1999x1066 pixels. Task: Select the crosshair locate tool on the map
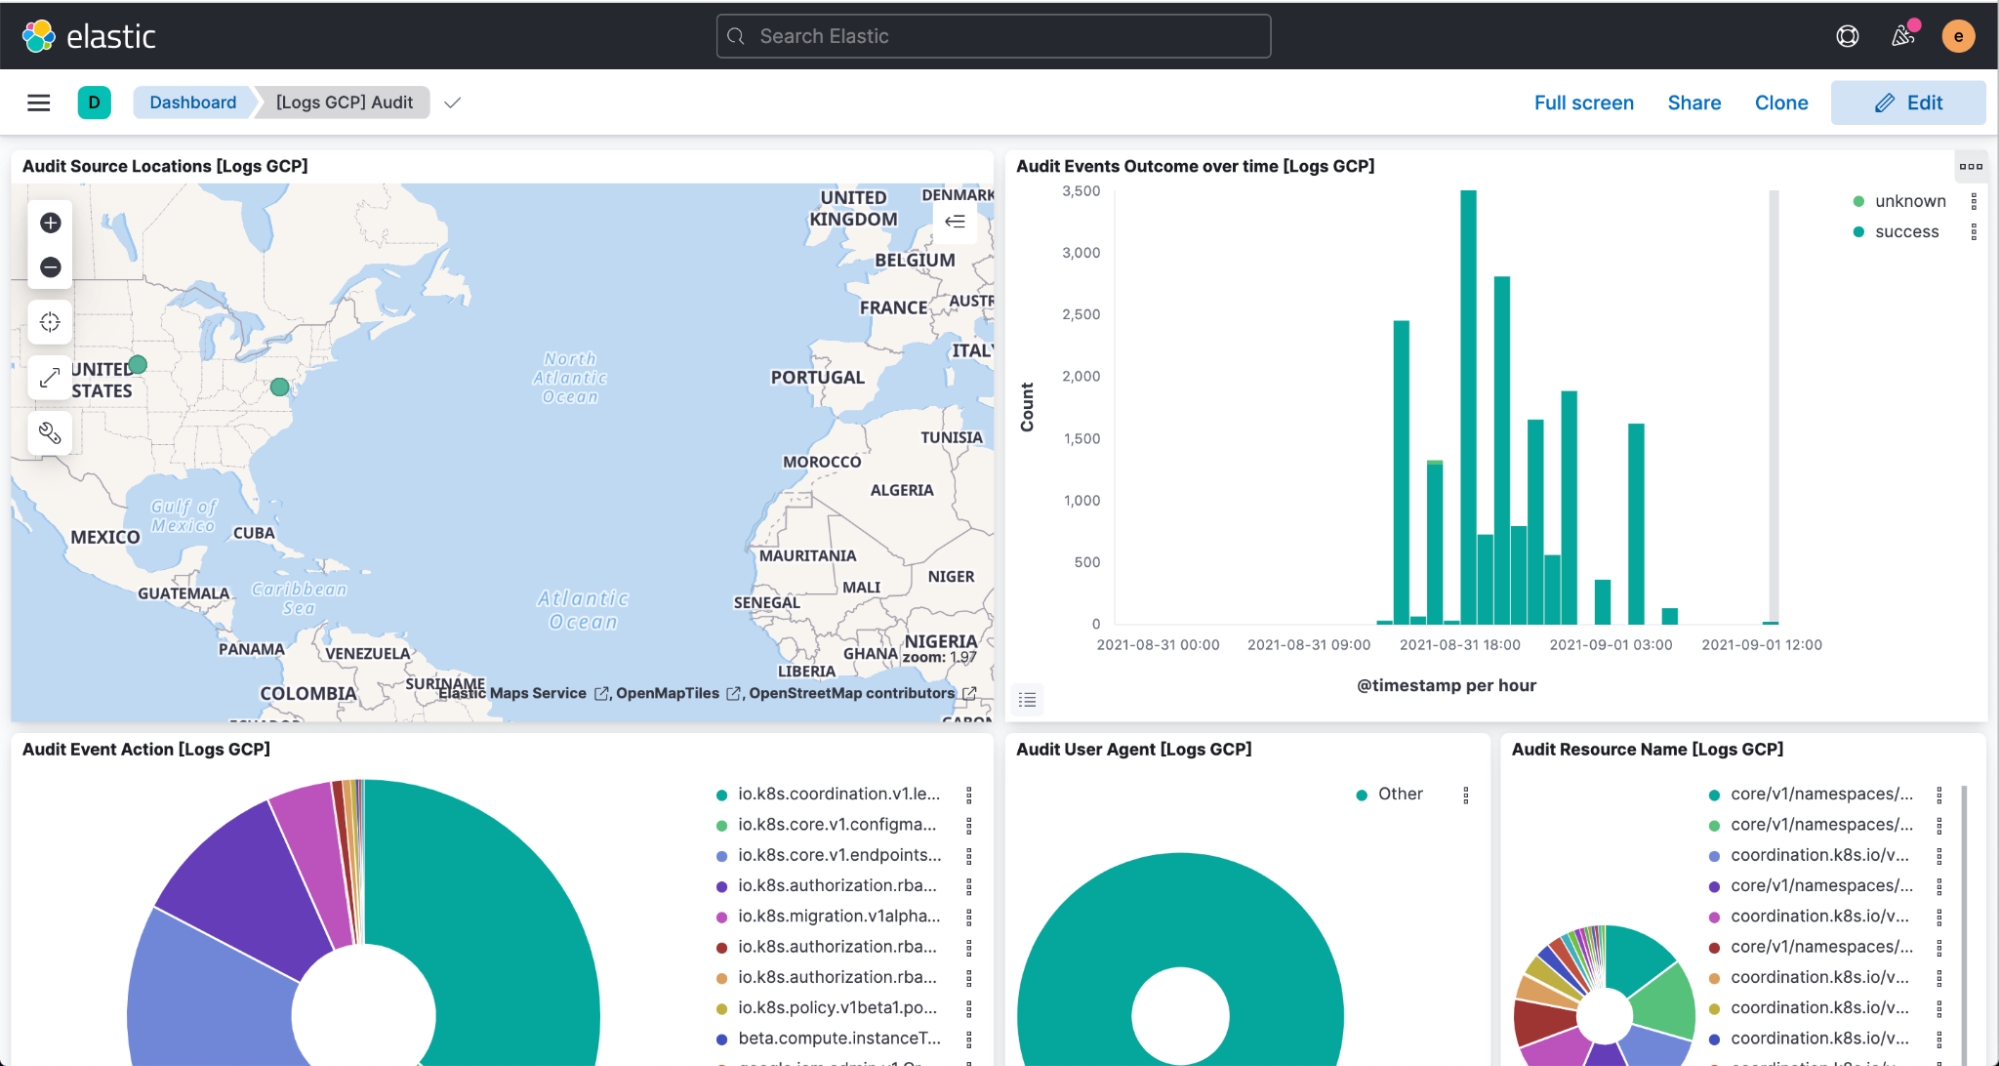pyautogui.click(x=49, y=322)
